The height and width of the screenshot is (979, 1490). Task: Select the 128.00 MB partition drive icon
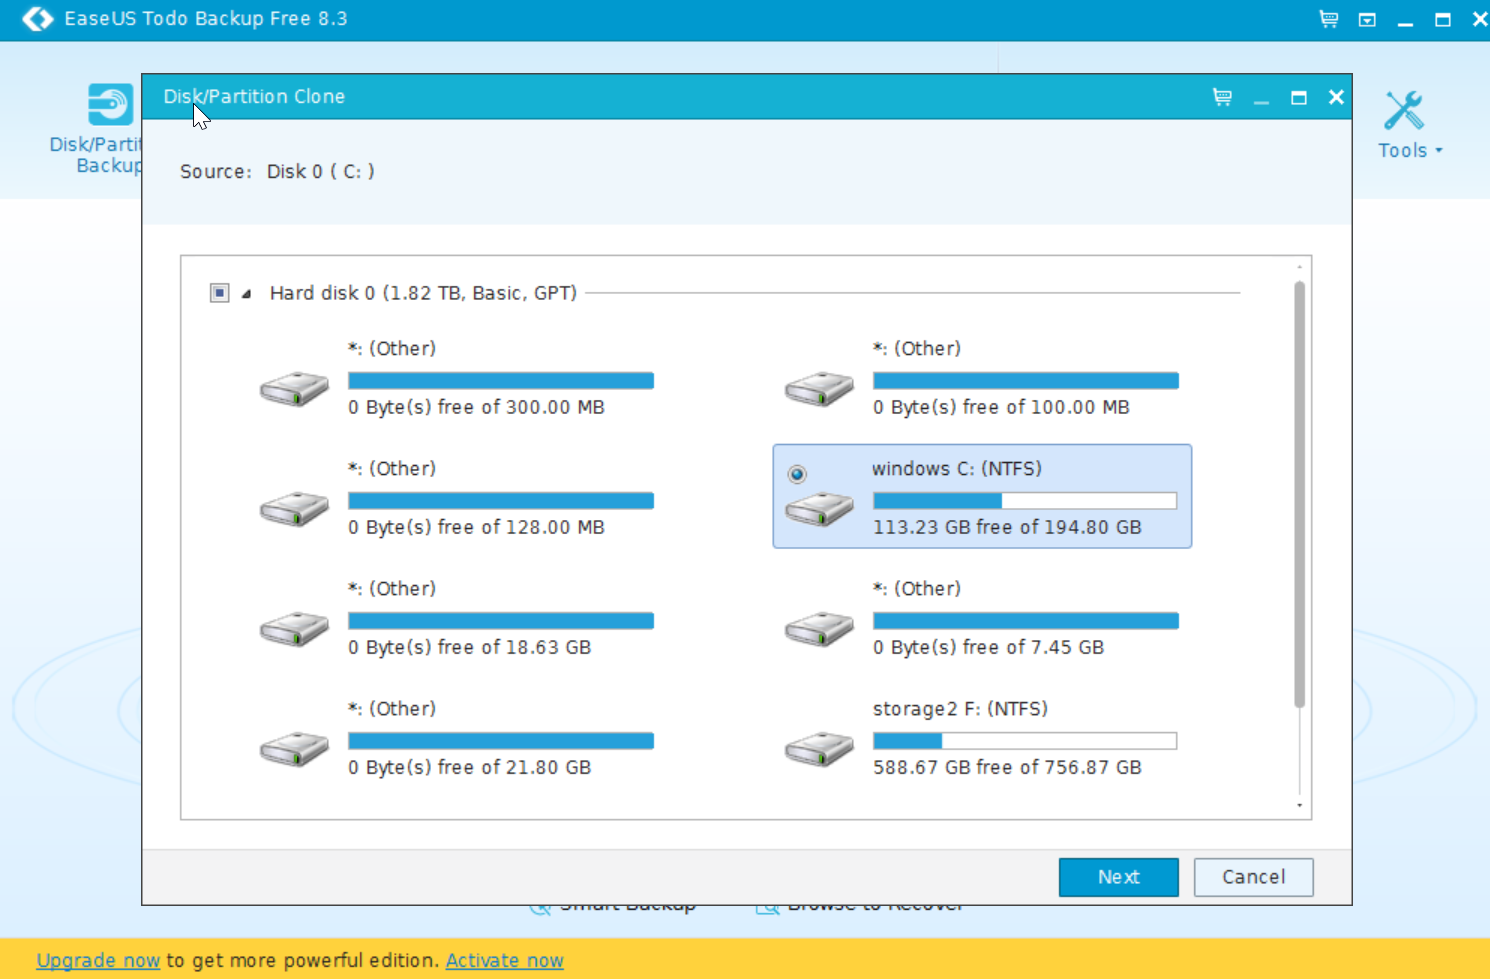(294, 508)
